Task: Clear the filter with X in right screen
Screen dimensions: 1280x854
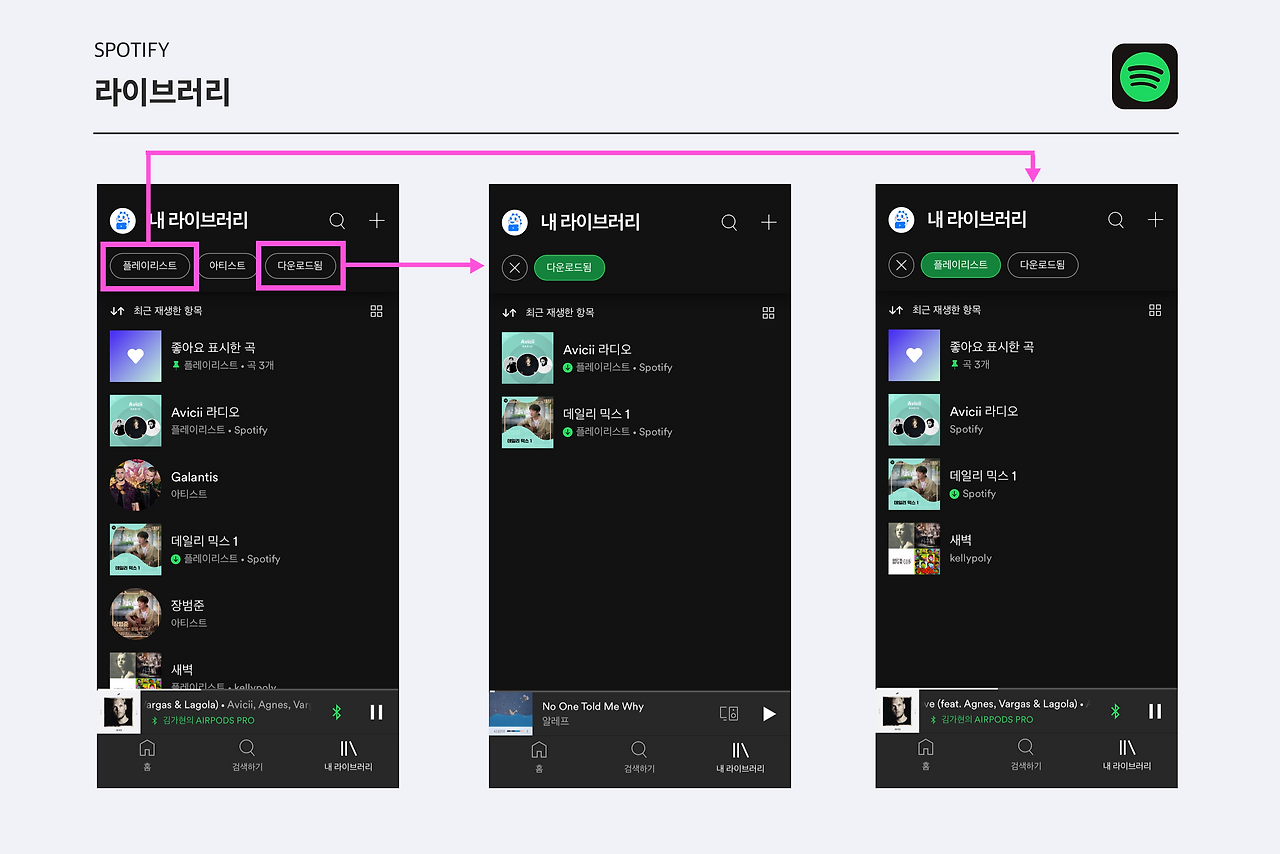Action: pos(902,265)
